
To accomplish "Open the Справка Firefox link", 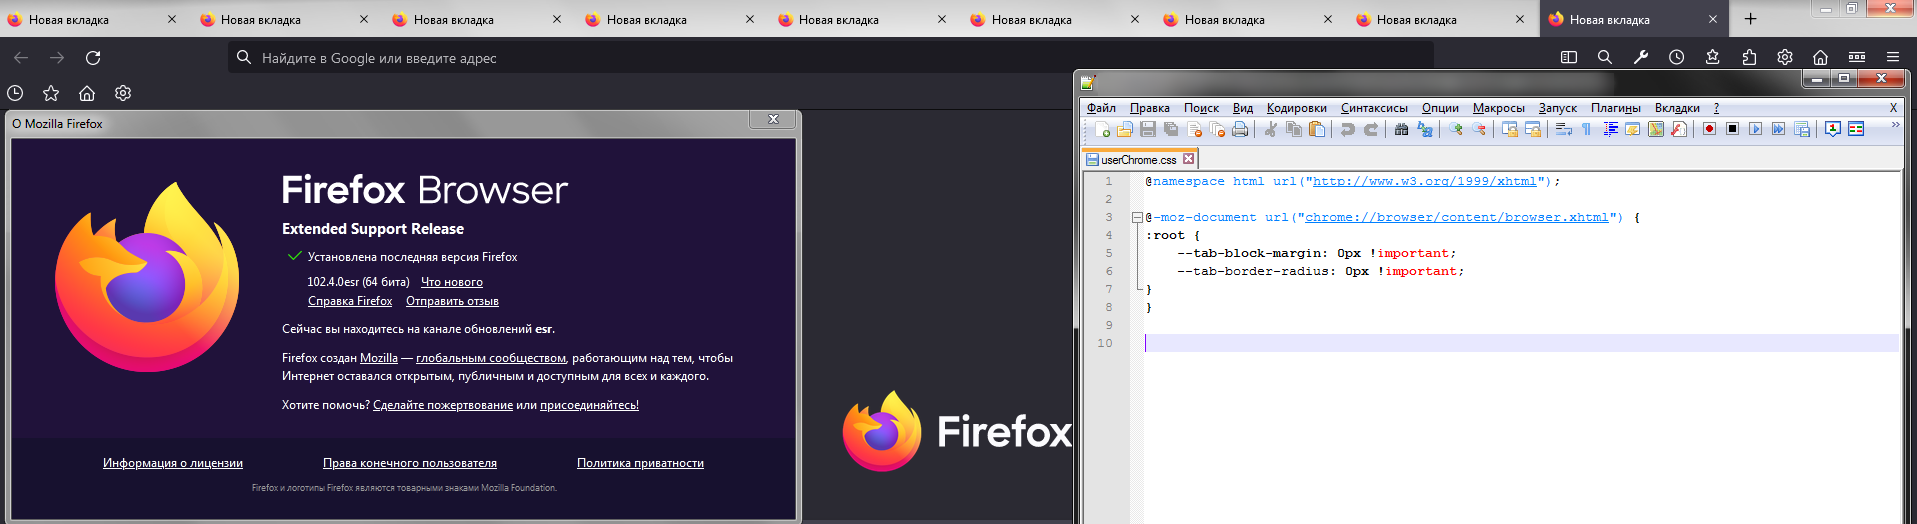I will (350, 301).
